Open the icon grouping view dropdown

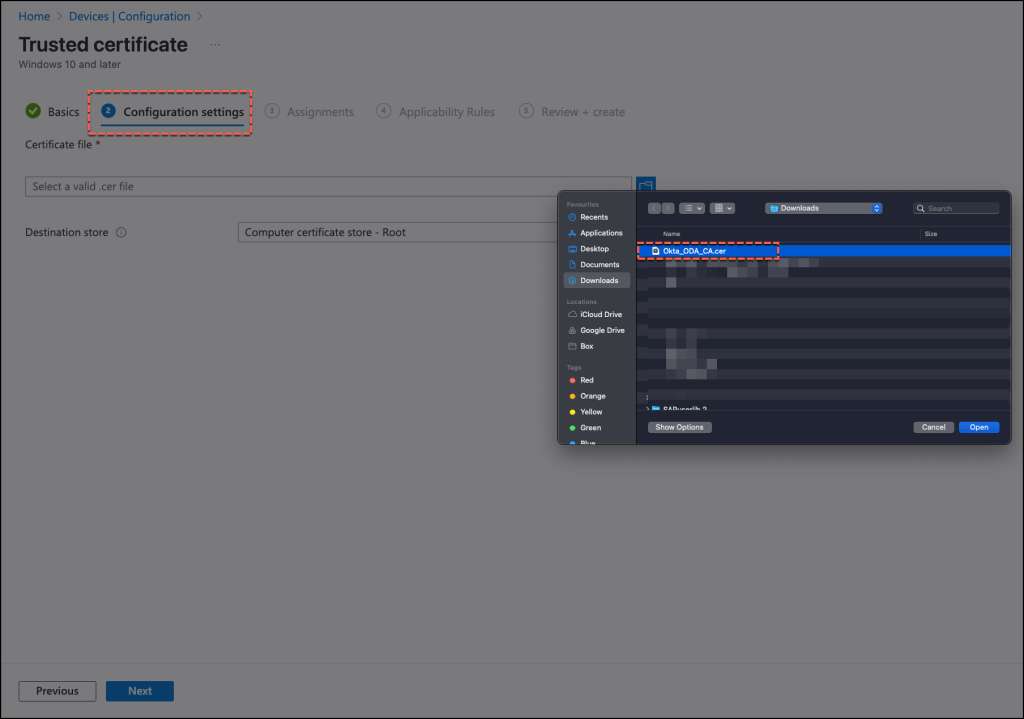722,208
